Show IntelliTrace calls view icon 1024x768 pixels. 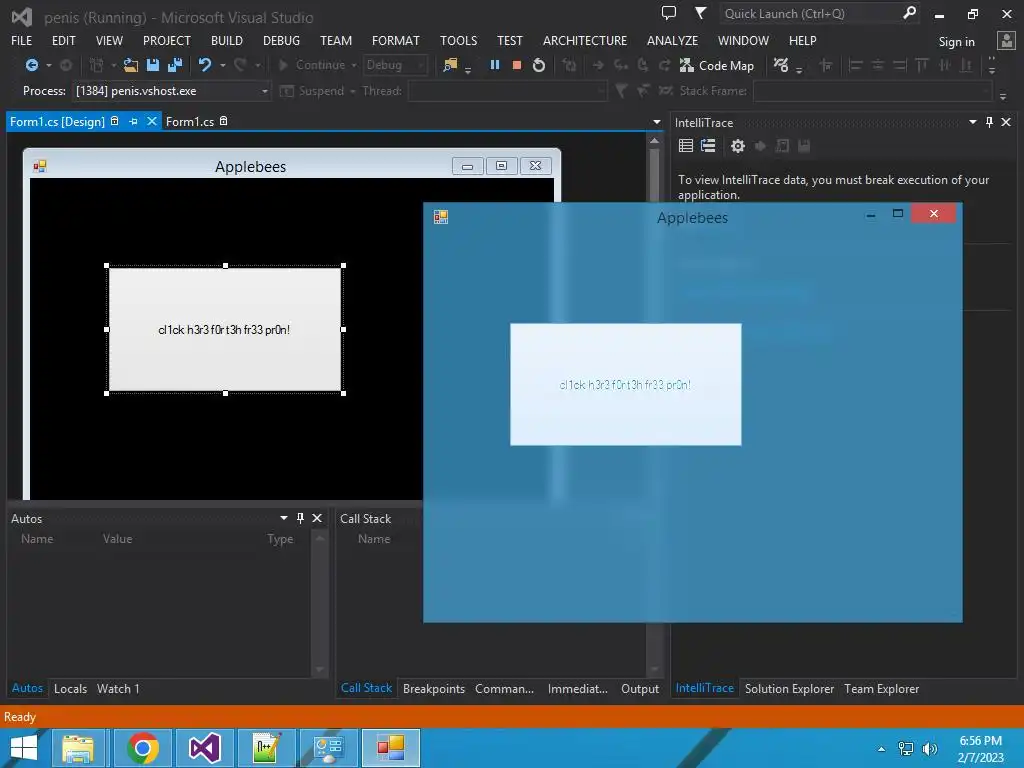point(708,146)
